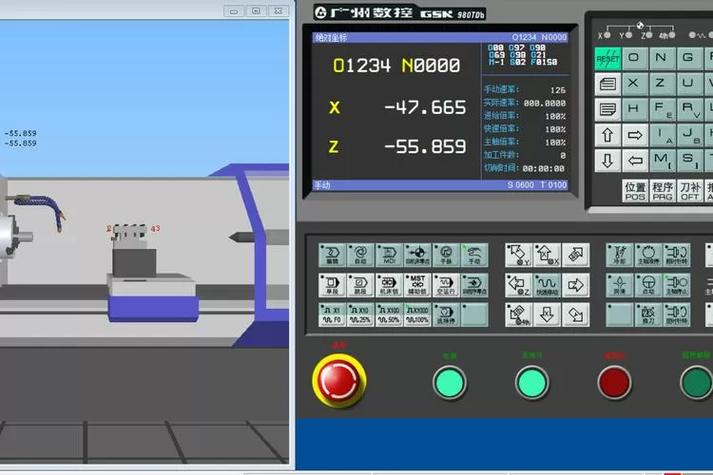
Task: Tap the J/B letter key
Action: [x=689, y=135]
